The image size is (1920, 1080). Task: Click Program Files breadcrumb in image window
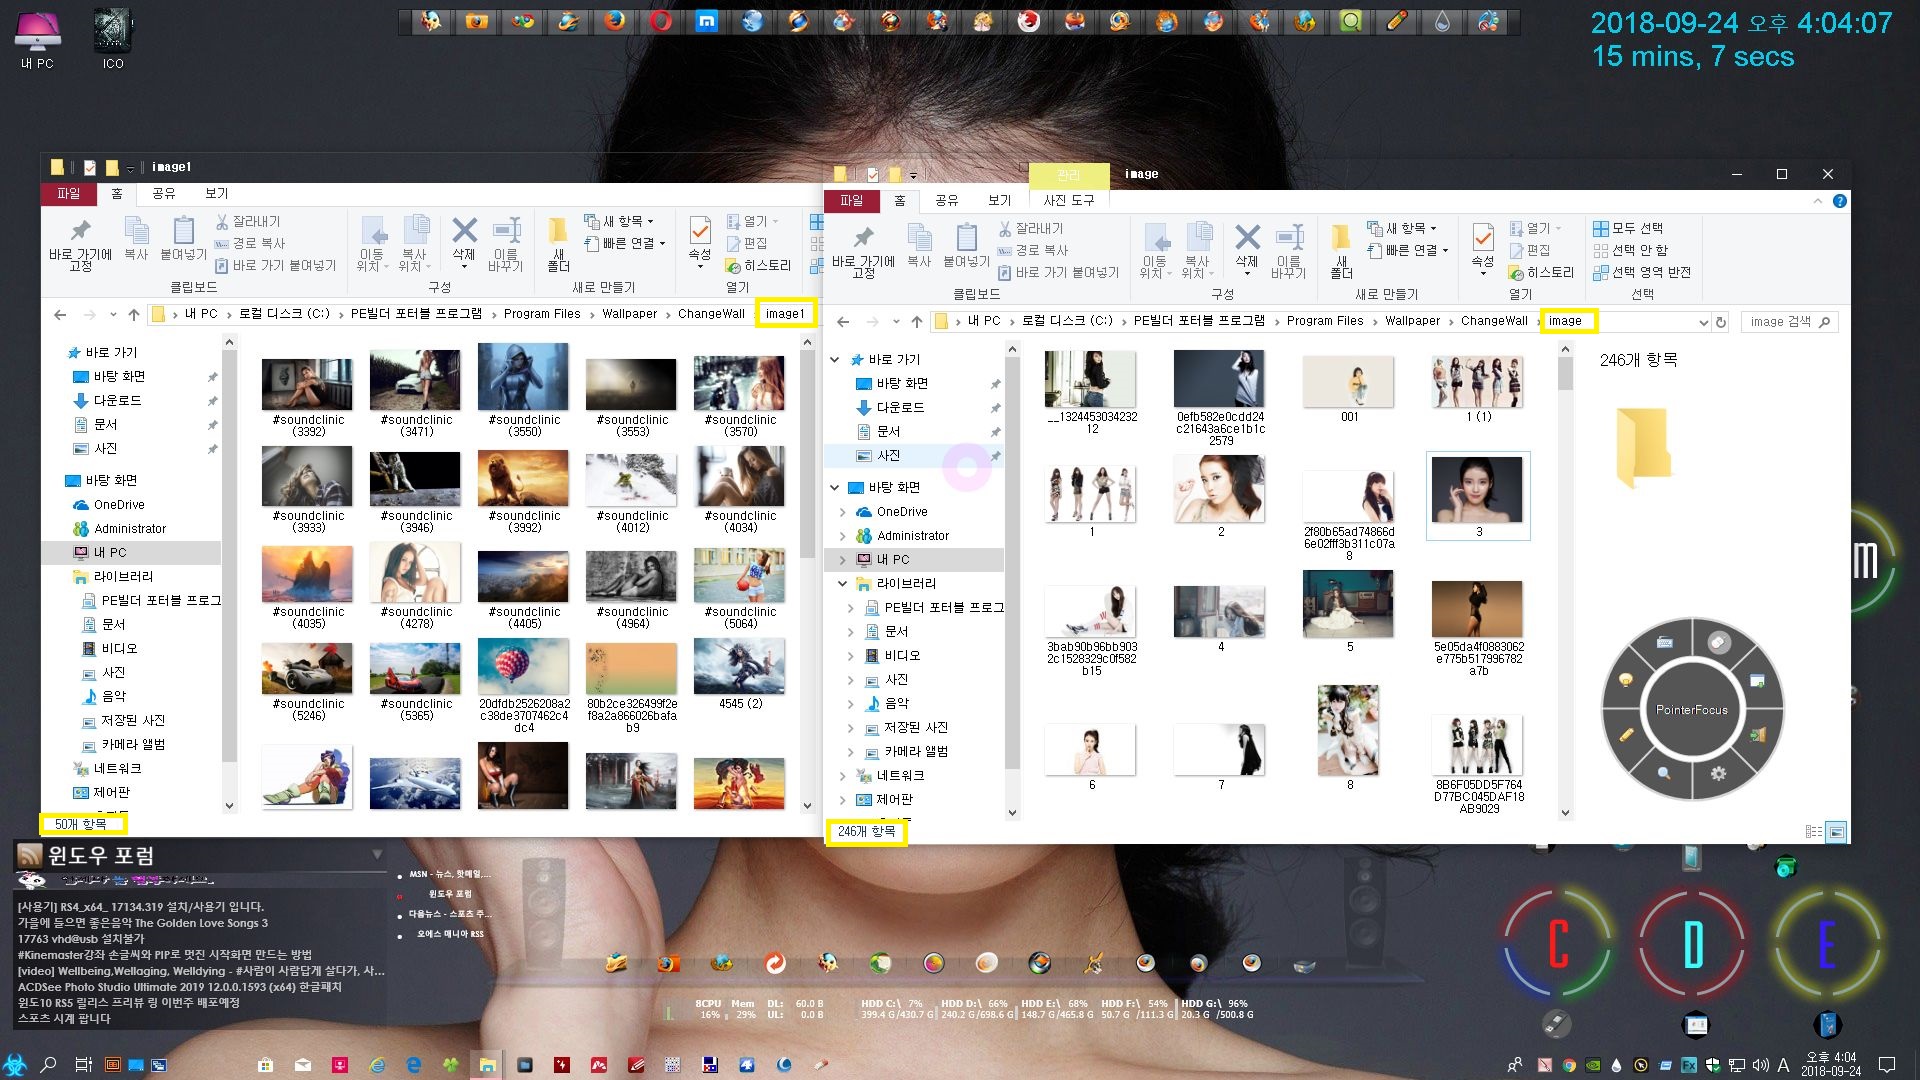click(1325, 321)
